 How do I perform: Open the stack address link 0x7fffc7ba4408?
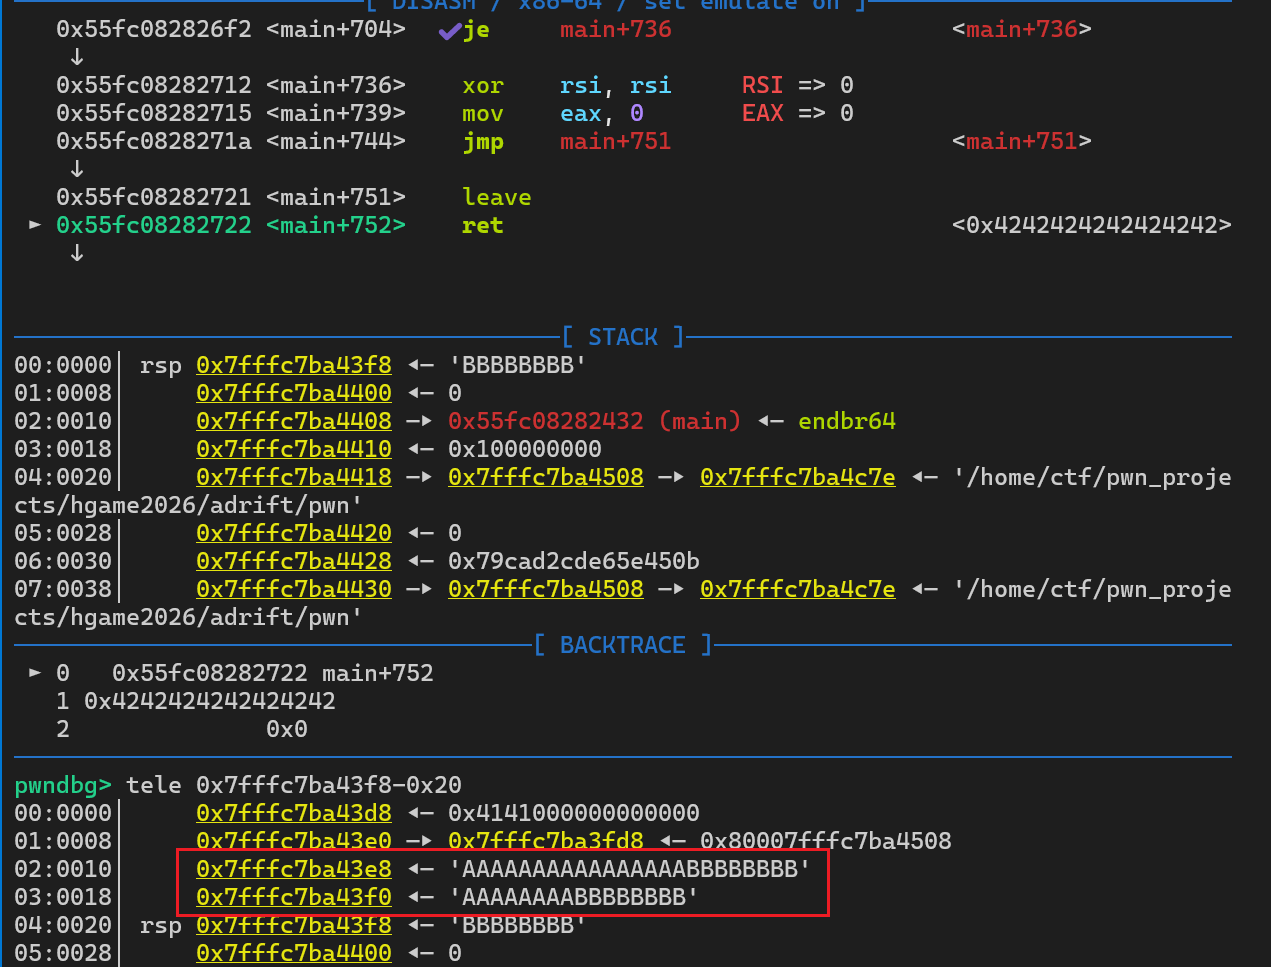pos(294,421)
